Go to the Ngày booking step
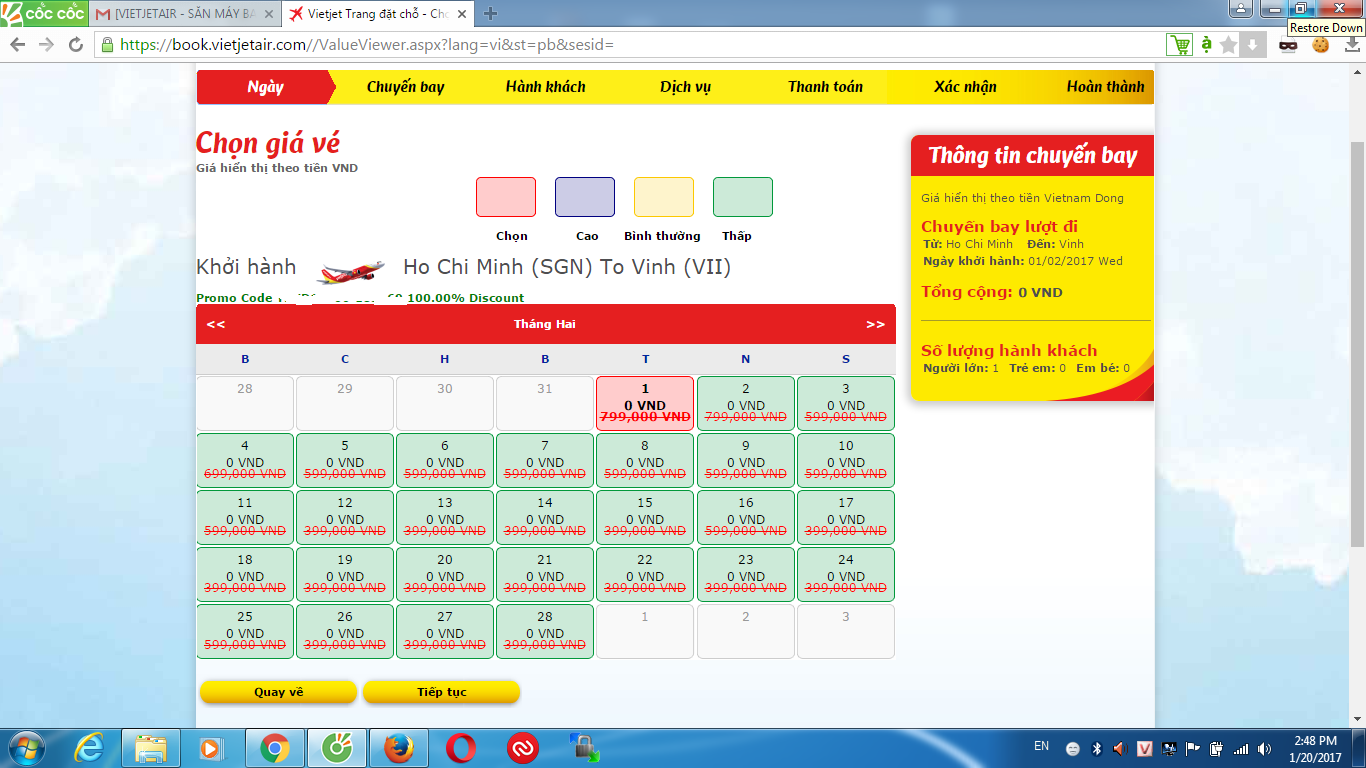The image size is (1366, 768). click(265, 87)
